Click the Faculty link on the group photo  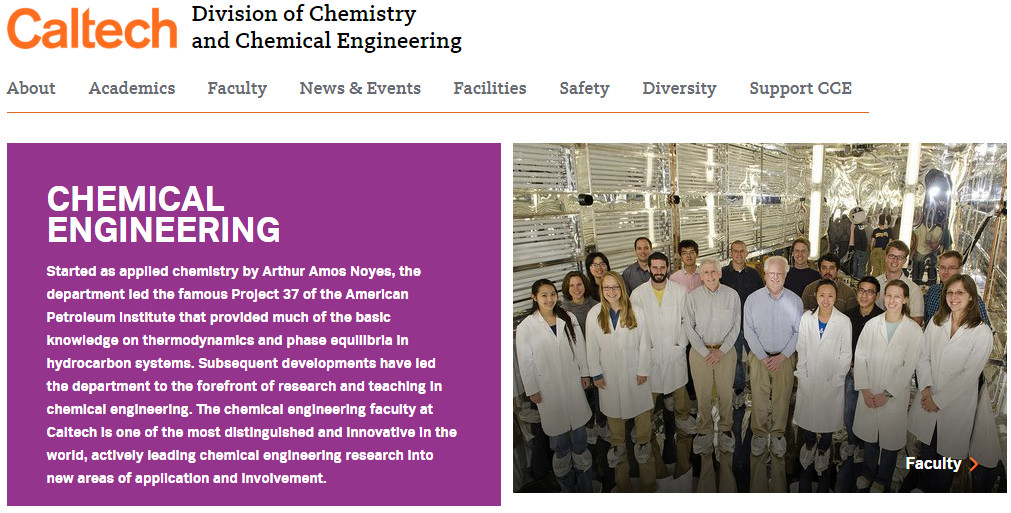click(x=932, y=464)
